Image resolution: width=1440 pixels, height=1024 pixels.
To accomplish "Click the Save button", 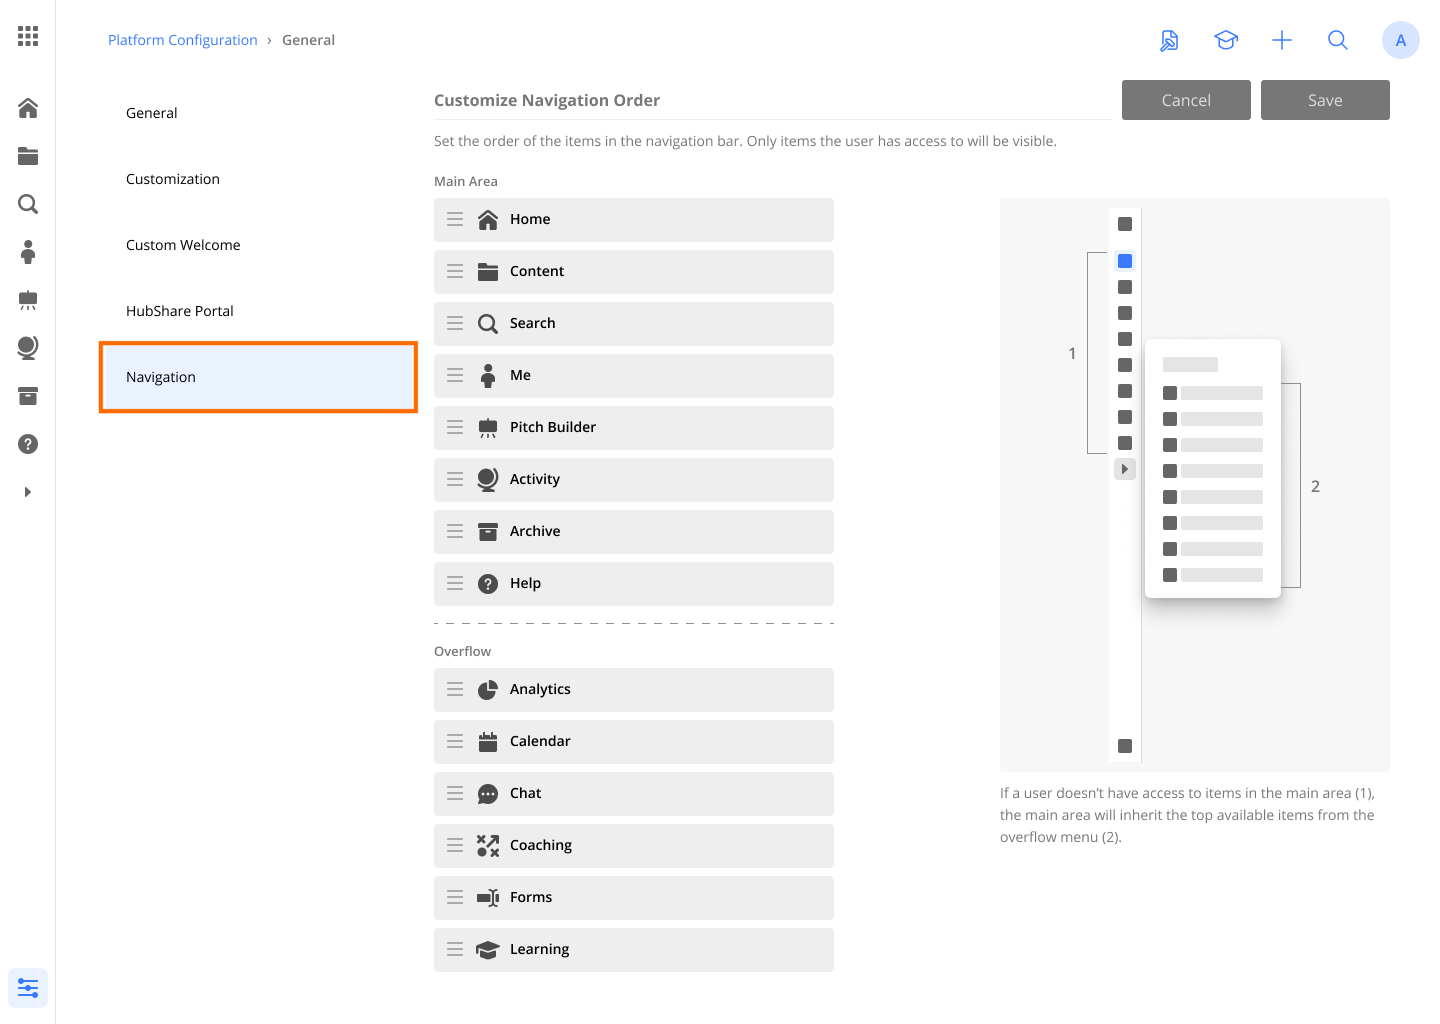I will pyautogui.click(x=1325, y=100).
